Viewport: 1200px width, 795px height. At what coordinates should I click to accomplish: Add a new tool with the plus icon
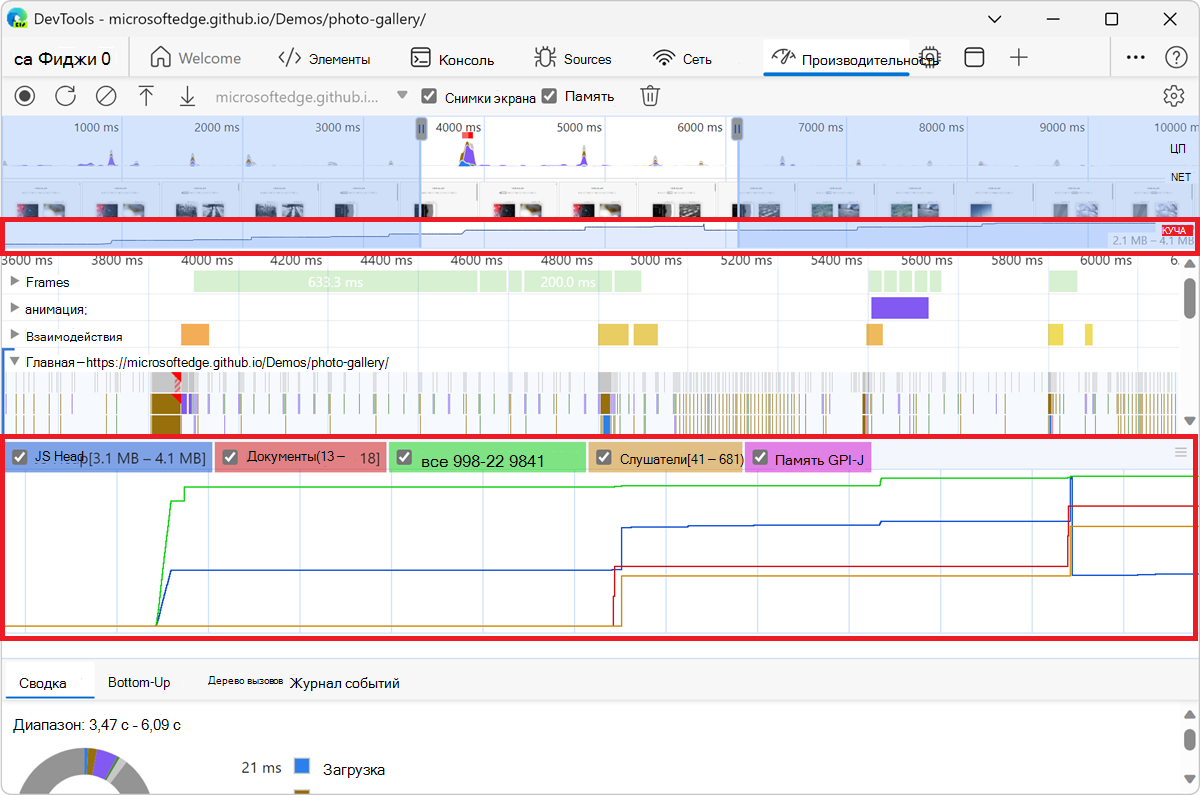pyautogui.click(x=1018, y=58)
